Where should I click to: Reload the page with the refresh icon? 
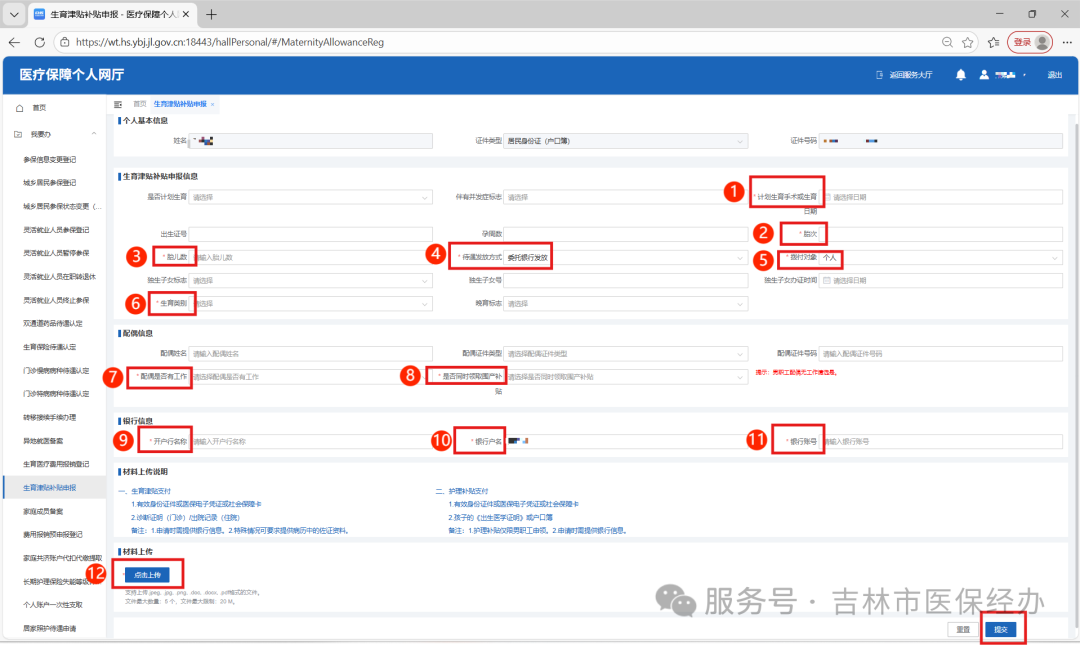[40, 42]
